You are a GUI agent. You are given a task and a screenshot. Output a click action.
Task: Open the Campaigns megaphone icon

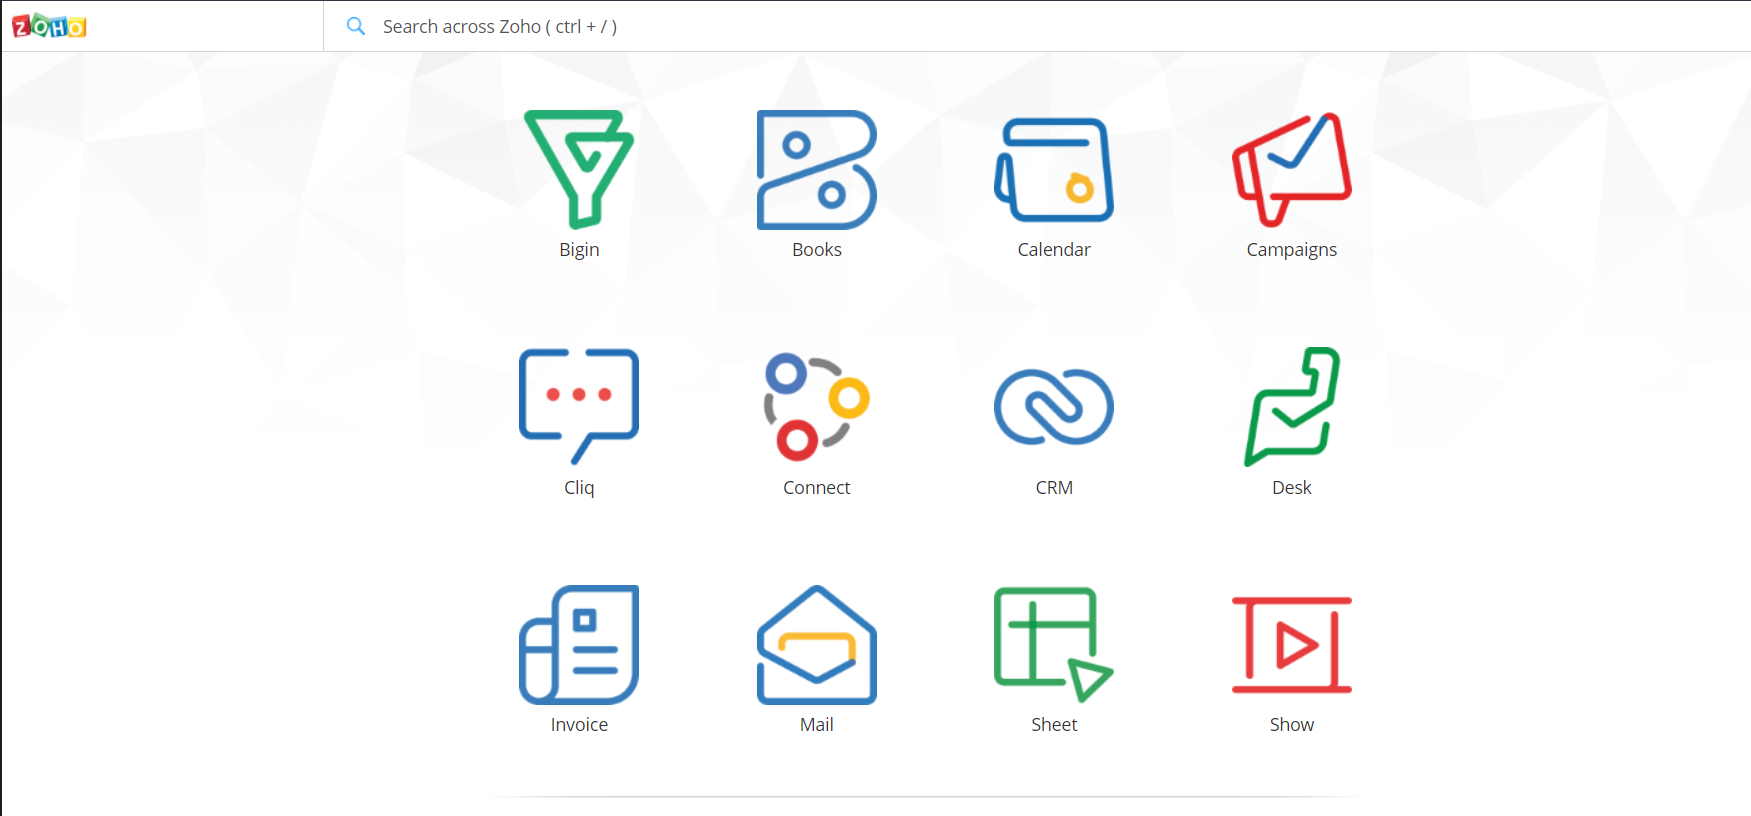tap(1292, 169)
